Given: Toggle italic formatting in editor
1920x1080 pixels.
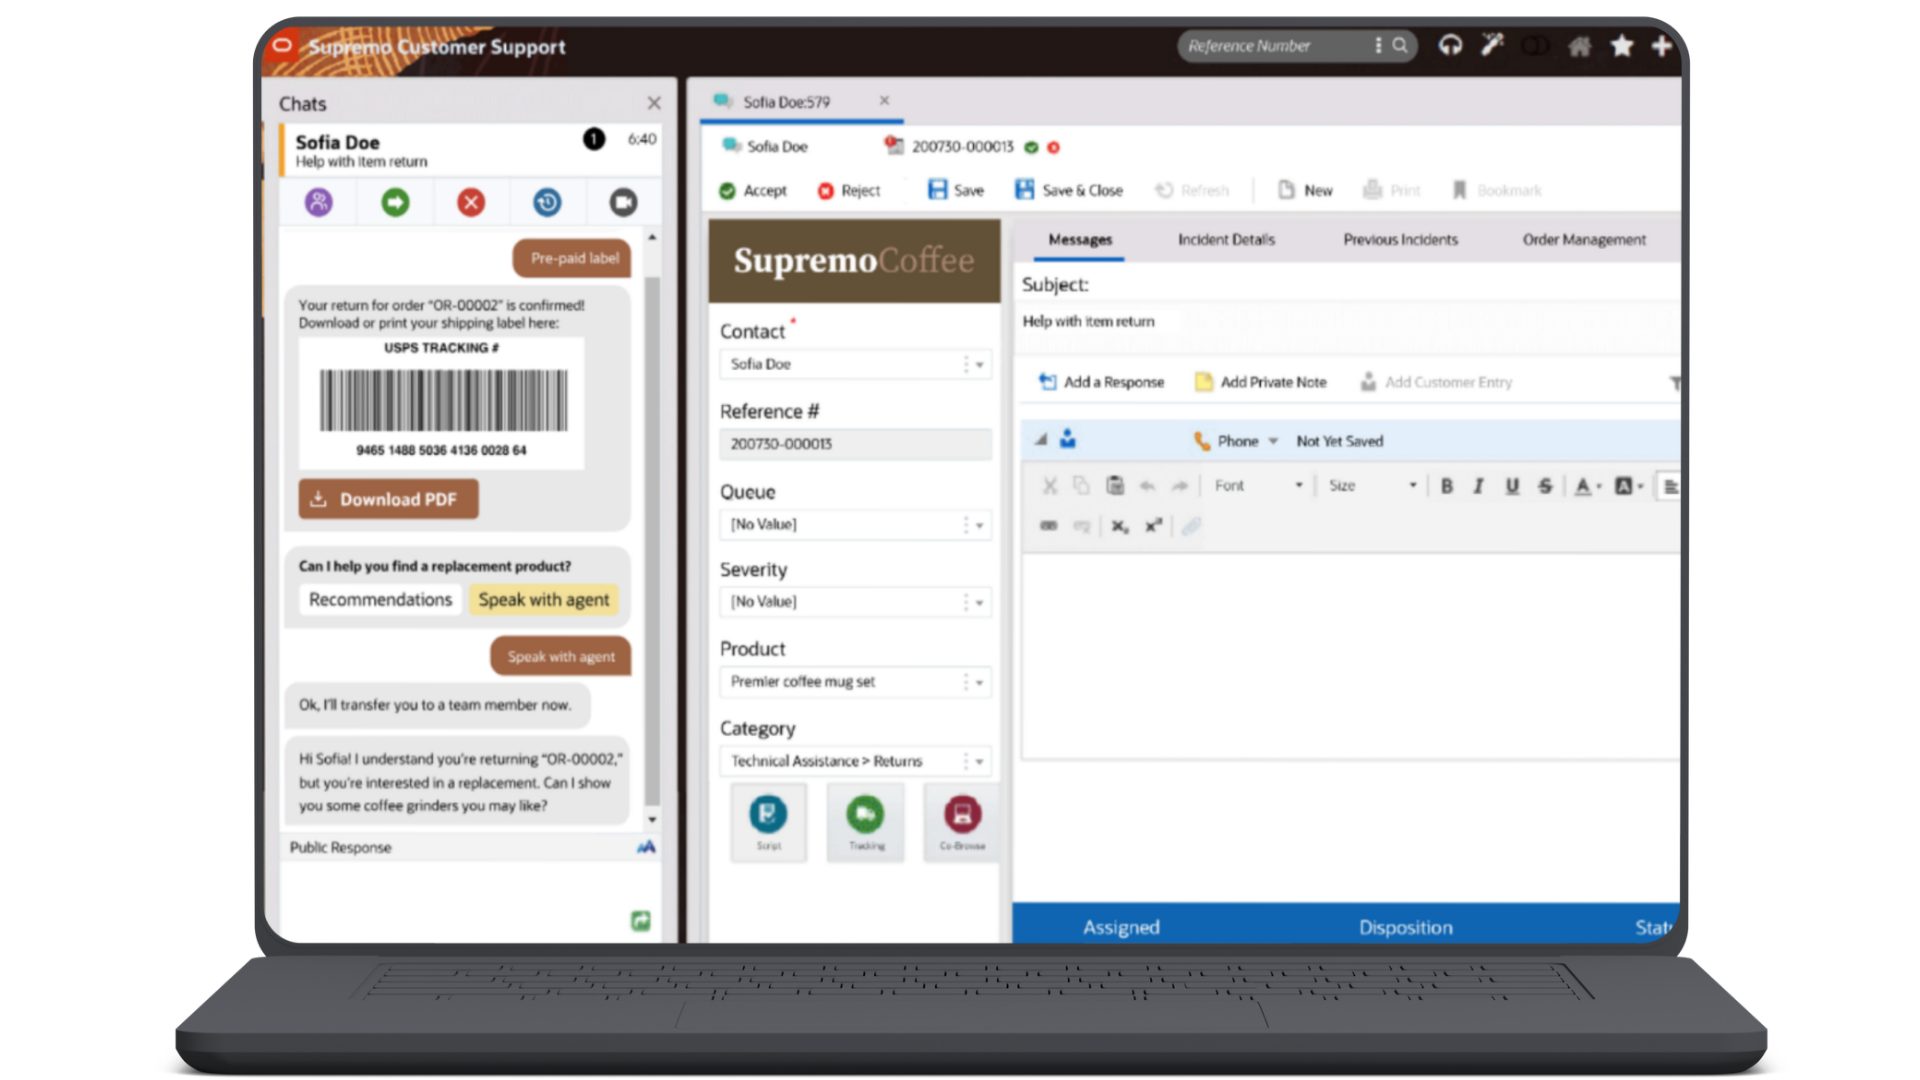Looking at the screenshot, I should coord(1478,486).
